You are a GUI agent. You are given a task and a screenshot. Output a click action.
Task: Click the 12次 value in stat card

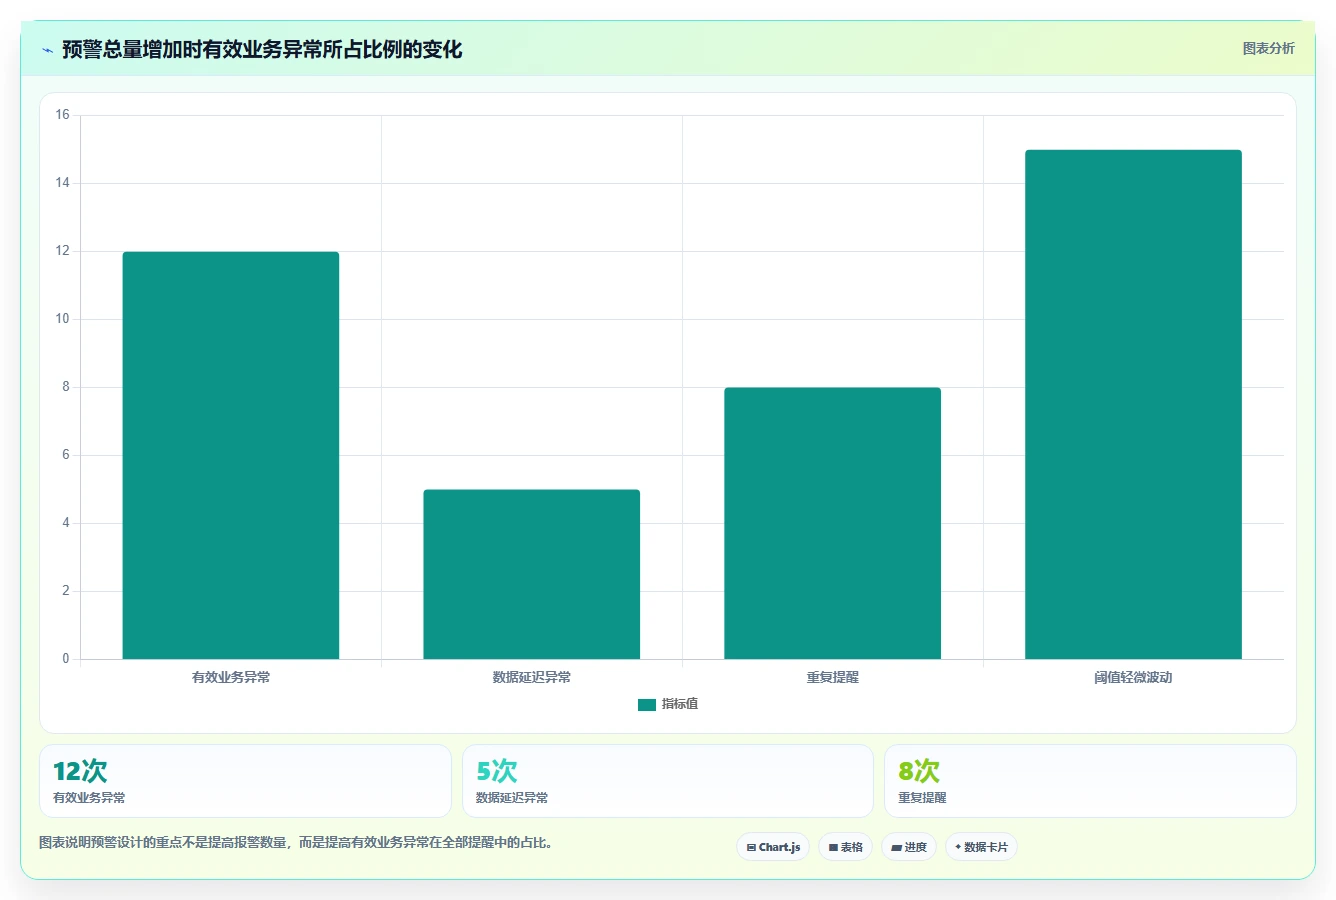[80, 771]
